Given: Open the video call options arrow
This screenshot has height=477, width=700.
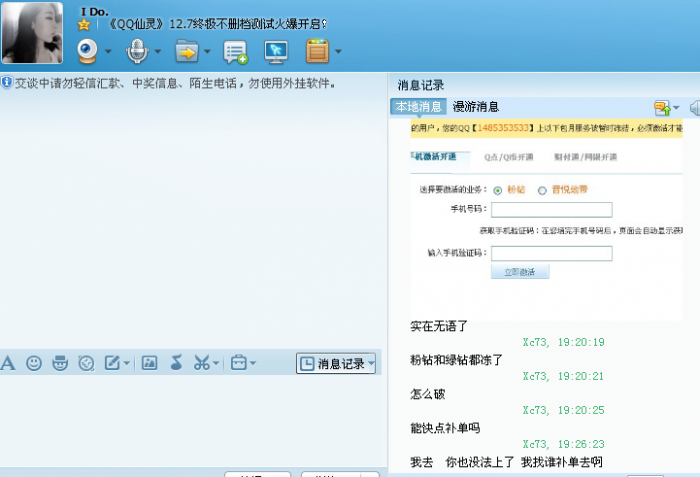Looking at the screenshot, I should [x=108, y=51].
